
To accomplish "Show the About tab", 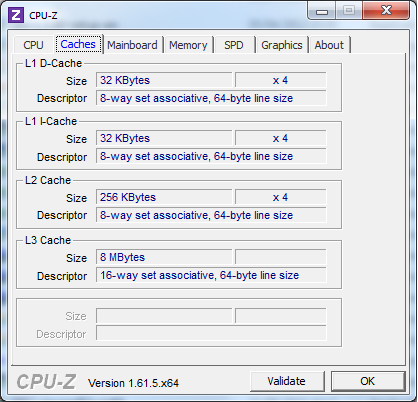I will tap(329, 45).
